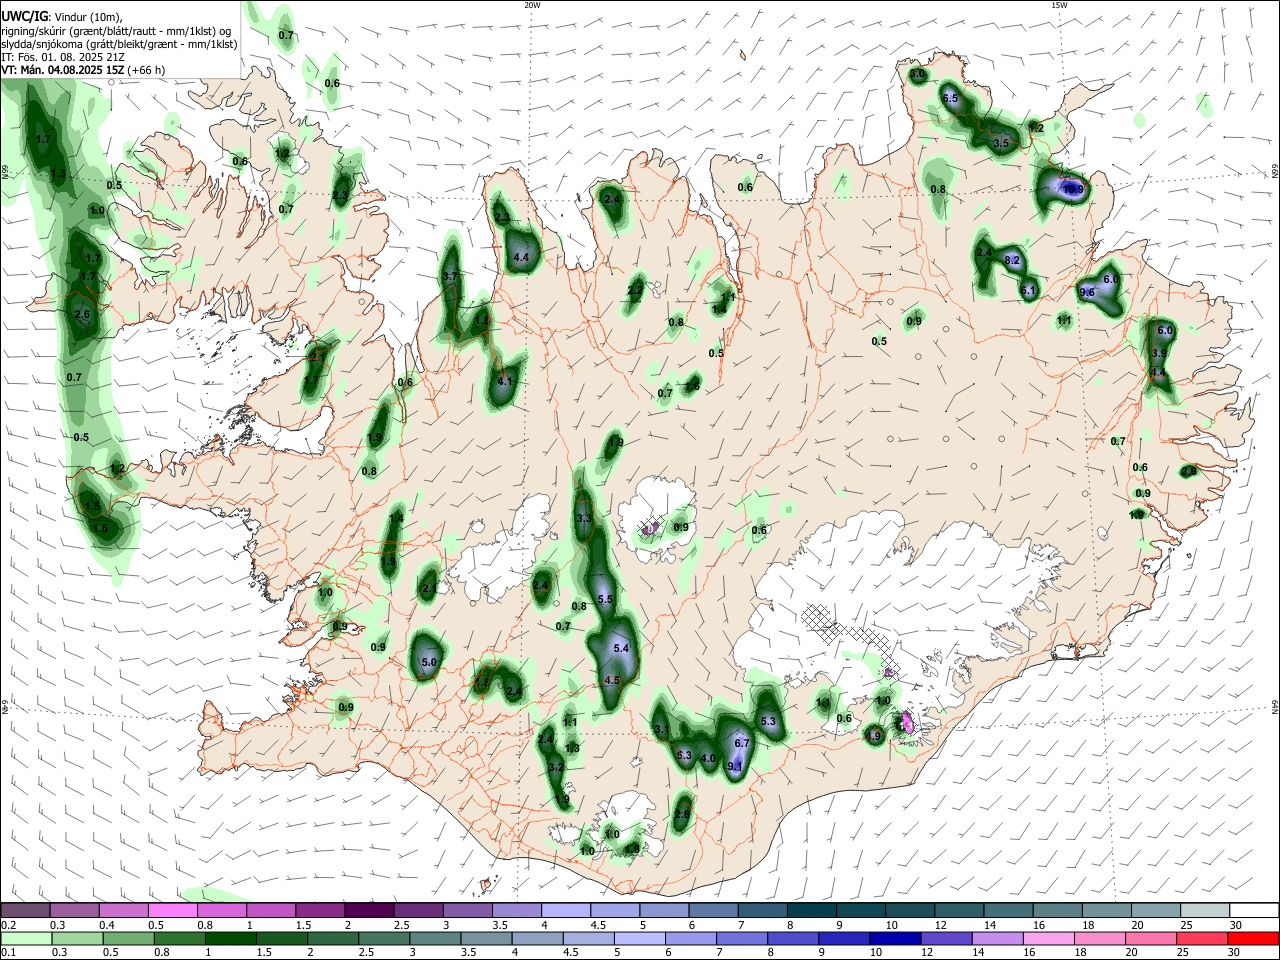This screenshot has width=1280, height=960.
Task: Click the 5.5 precipitation label
Action: click(605, 599)
